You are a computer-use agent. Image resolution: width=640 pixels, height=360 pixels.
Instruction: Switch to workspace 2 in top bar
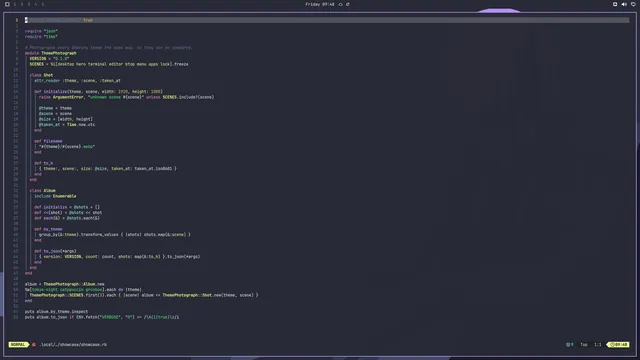click(x=22, y=4)
